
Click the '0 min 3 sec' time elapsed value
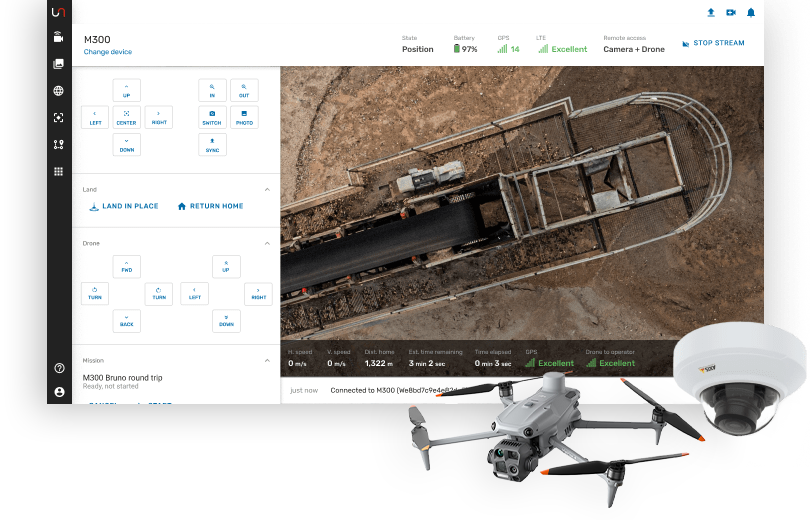pyautogui.click(x=493, y=364)
